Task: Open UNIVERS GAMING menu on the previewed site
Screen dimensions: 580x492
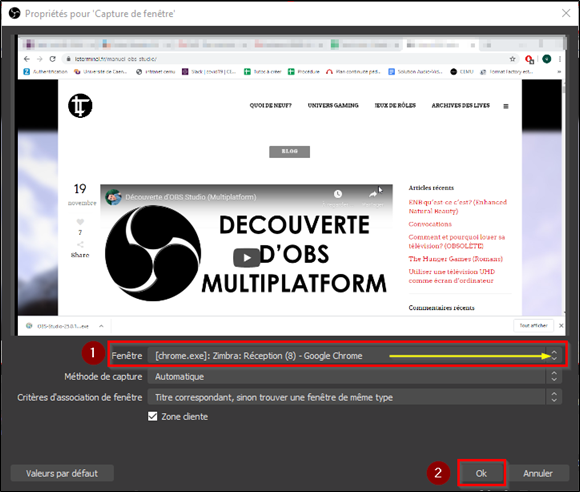Action: (x=333, y=105)
